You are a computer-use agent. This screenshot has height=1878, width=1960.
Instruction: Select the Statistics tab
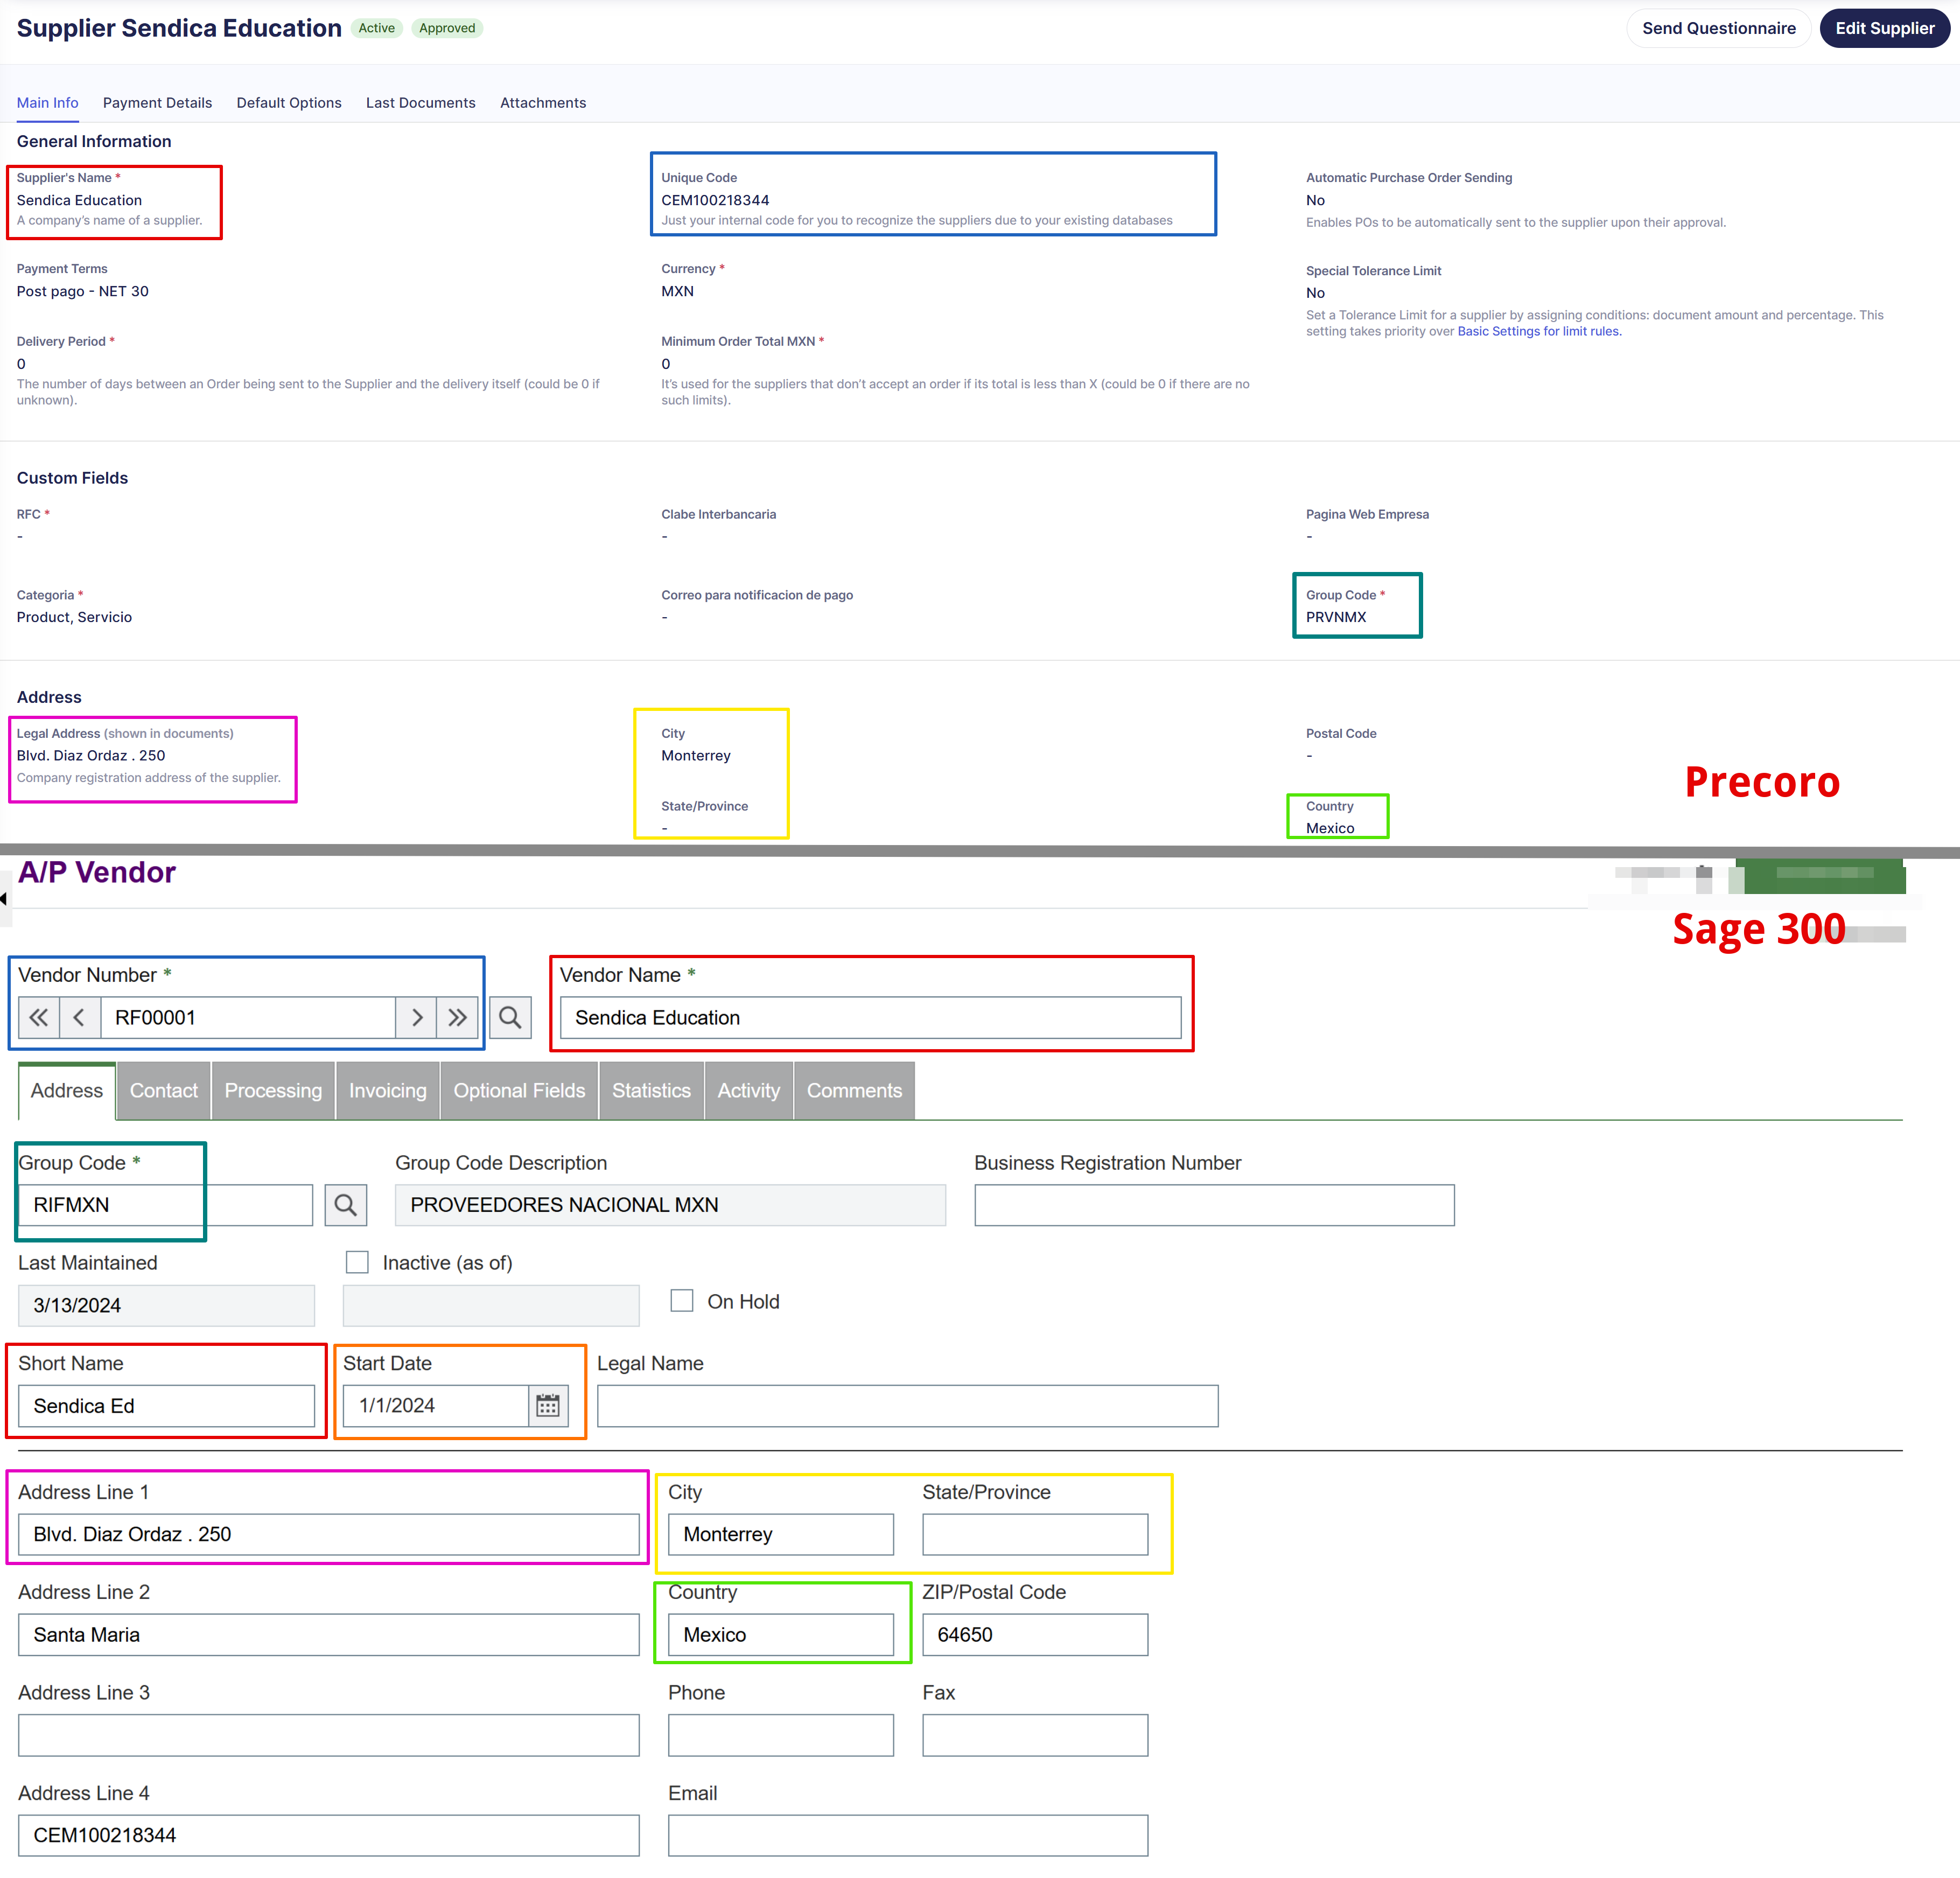point(651,1090)
